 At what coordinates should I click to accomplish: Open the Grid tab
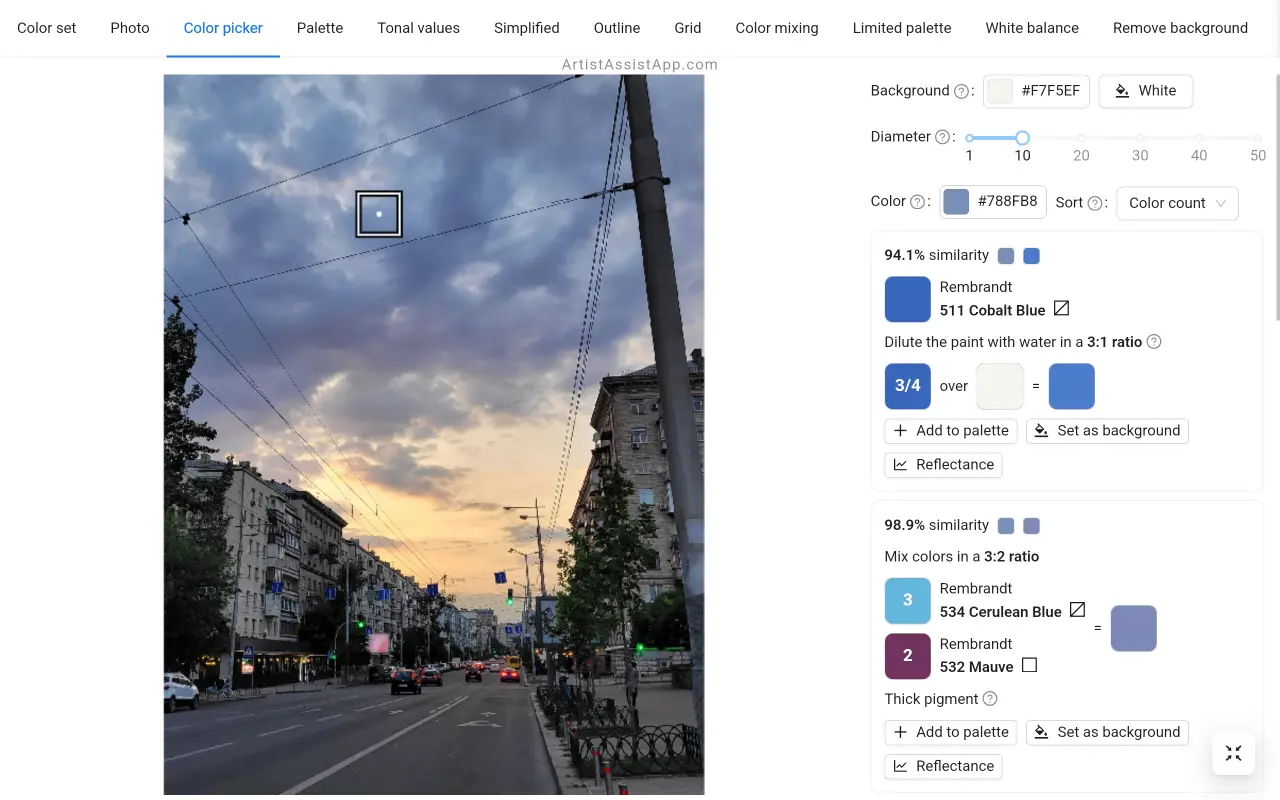click(x=688, y=28)
